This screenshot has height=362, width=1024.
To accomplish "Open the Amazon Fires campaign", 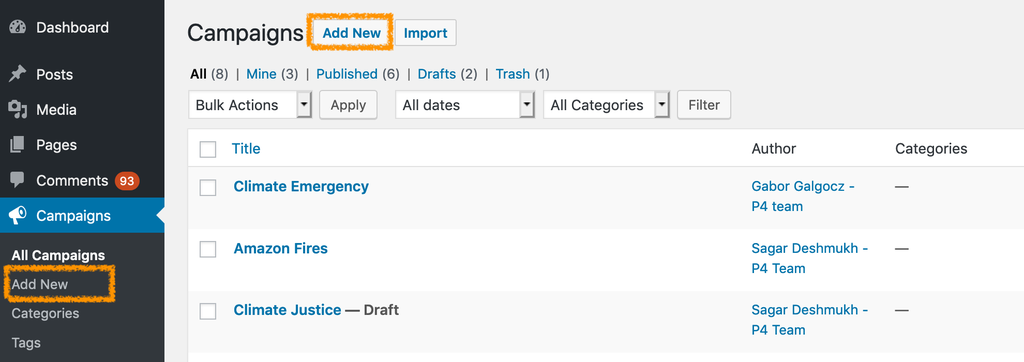I will coord(281,248).
